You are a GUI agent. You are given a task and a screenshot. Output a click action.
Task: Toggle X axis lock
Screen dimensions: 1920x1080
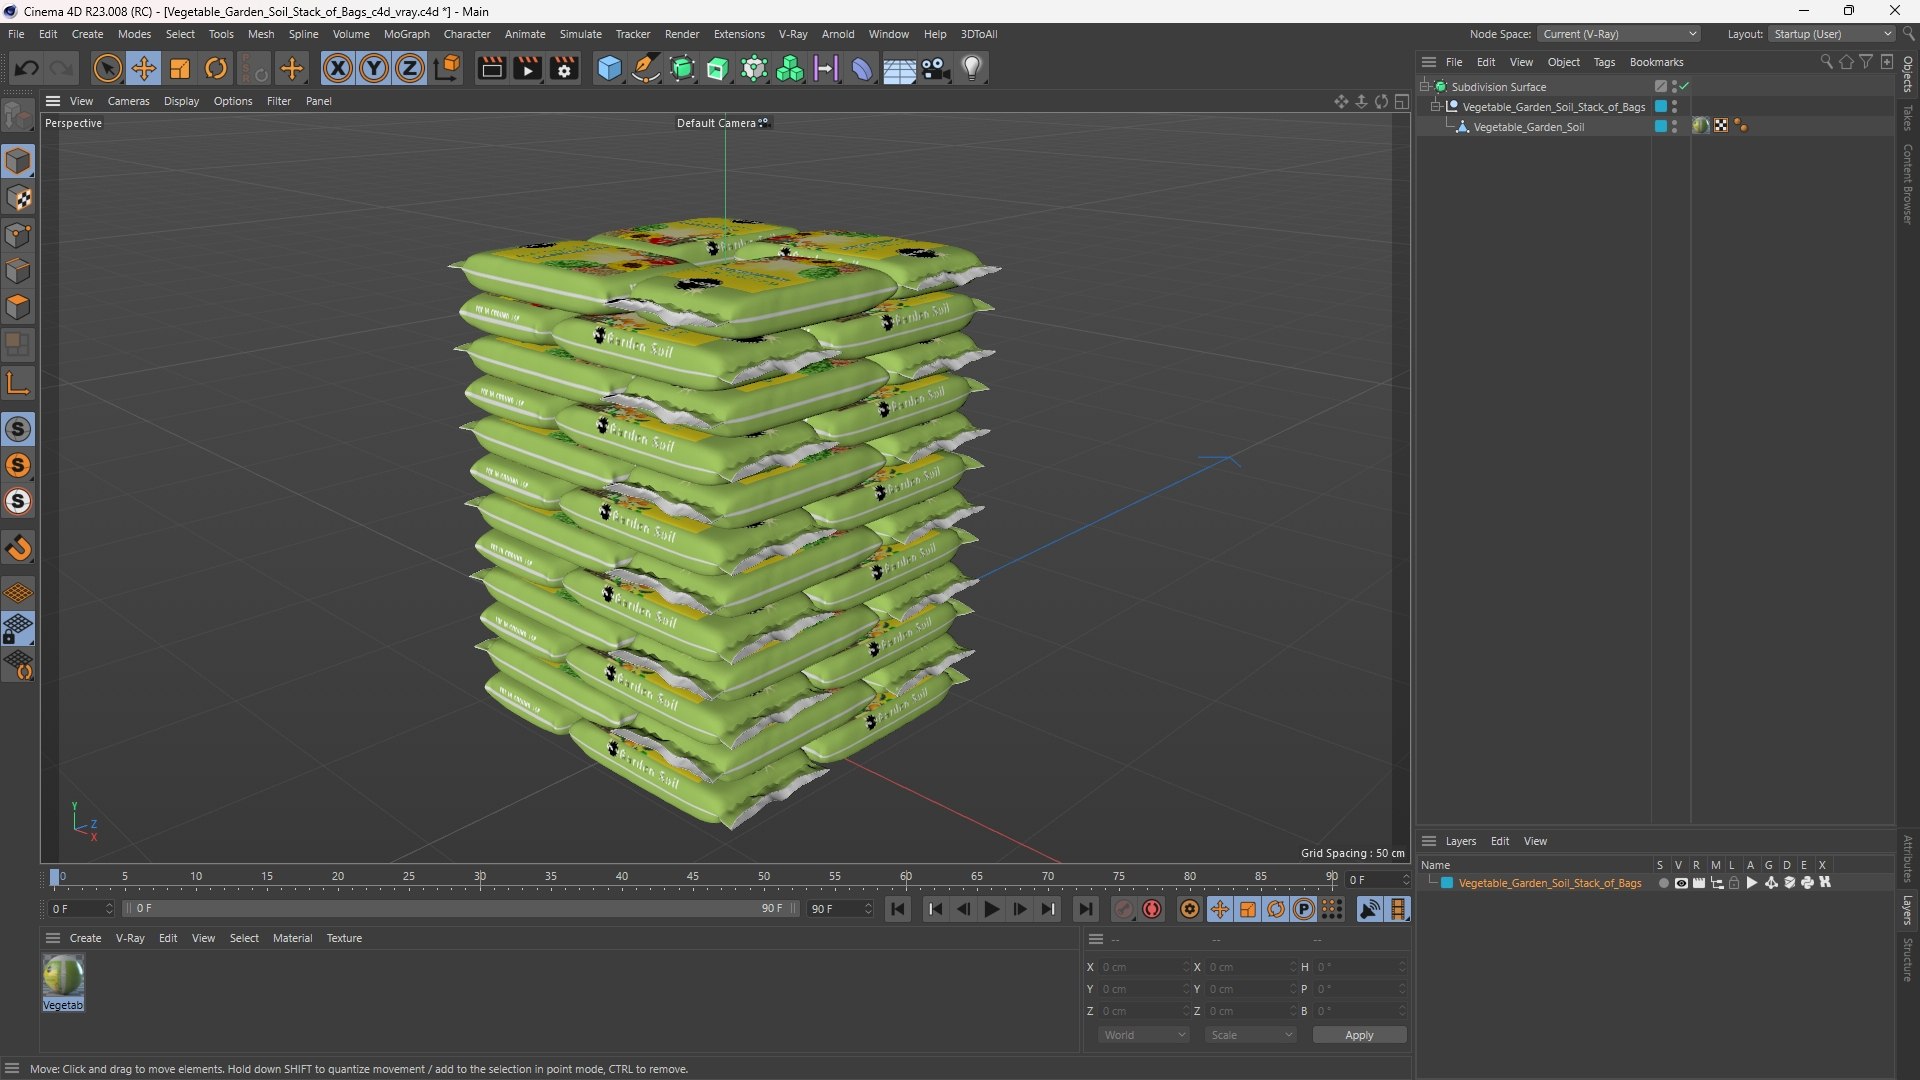pyautogui.click(x=338, y=68)
